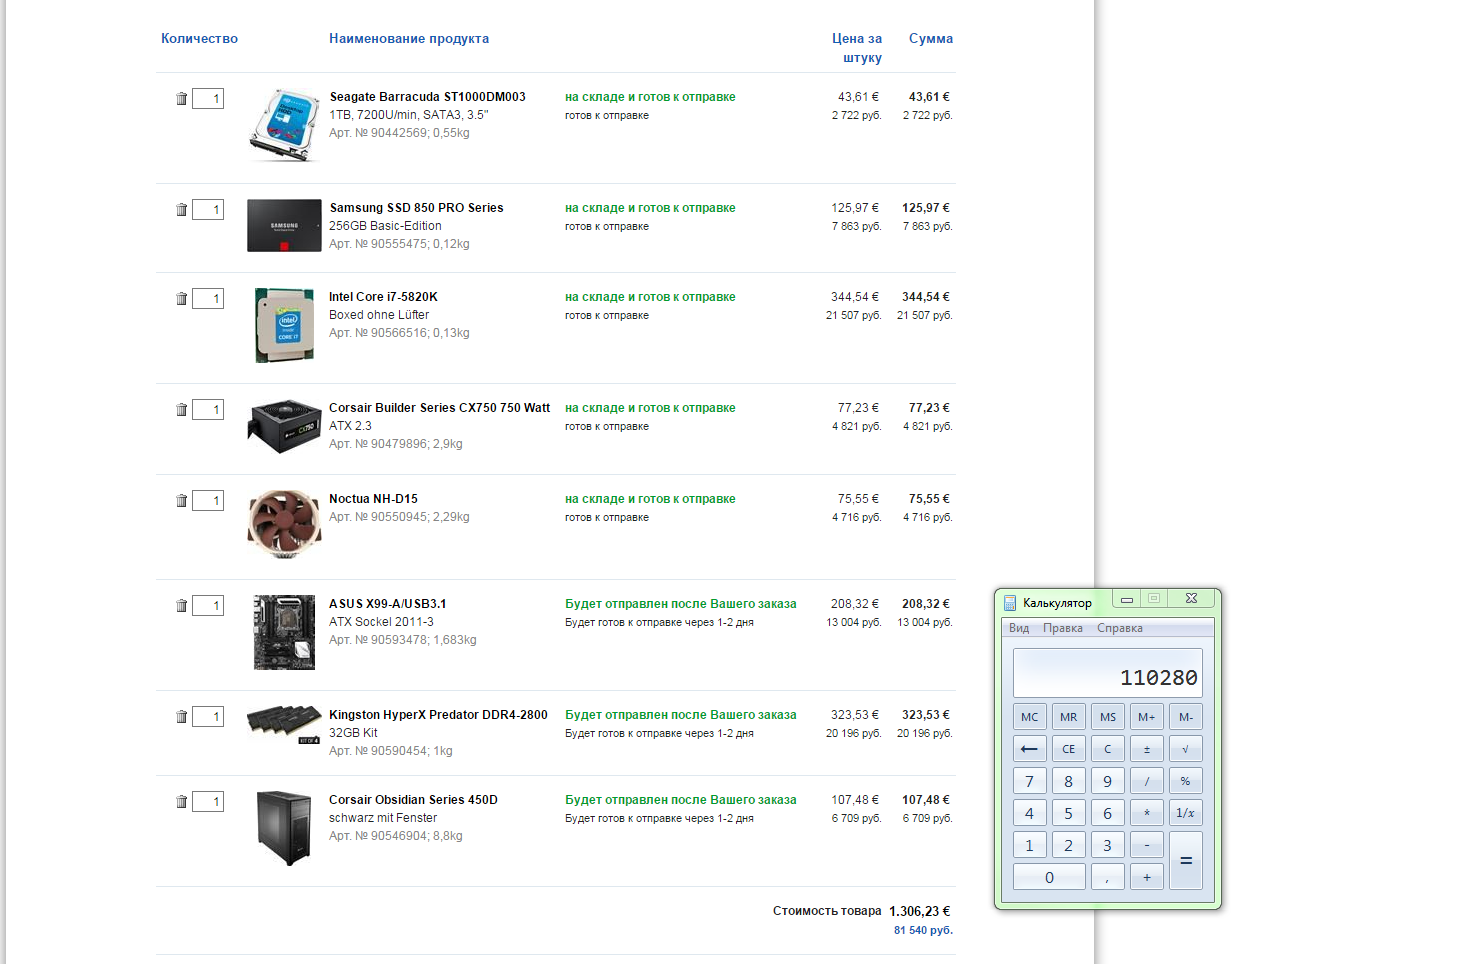Screen dimensions: 1466x964
Task: Click quantity field for Samsung SSD 850 PRO
Action: pyautogui.click(x=208, y=210)
